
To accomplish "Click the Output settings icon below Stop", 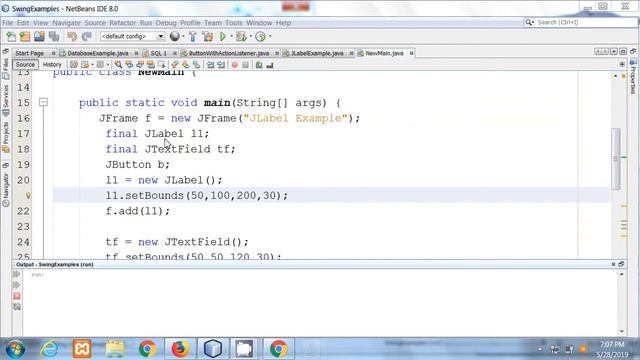I will pyautogui.click(x=17, y=307).
